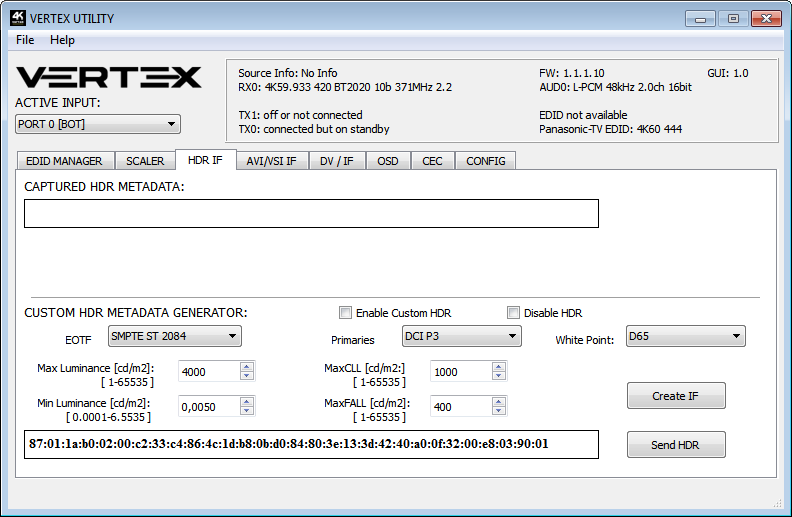The width and height of the screenshot is (792, 517).
Task: Switch to the CEC tab
Action: click(432, 161)
